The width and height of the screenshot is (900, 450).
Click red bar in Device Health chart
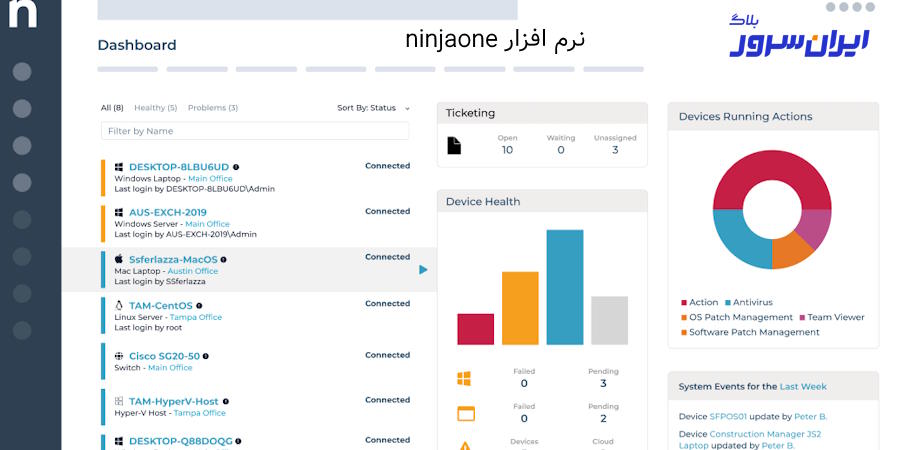pyautogui.click(x=475, y=329)
